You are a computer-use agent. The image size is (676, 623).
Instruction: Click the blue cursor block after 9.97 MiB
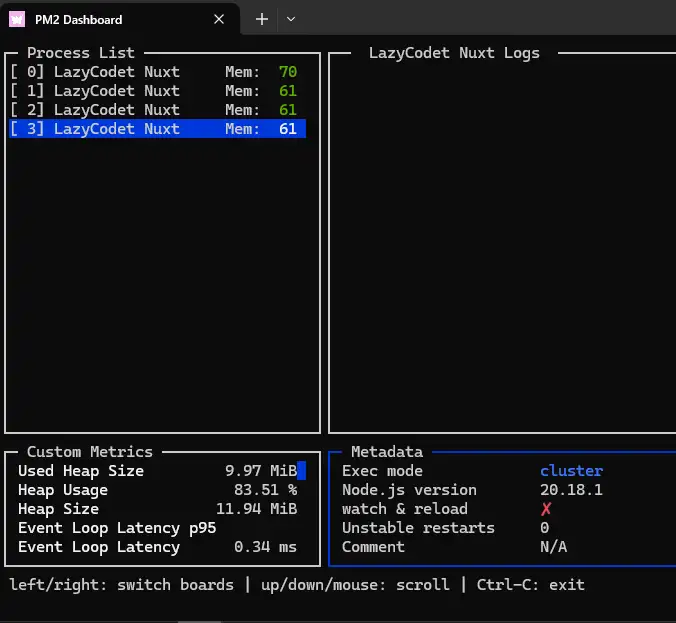(x=302, y=470)
